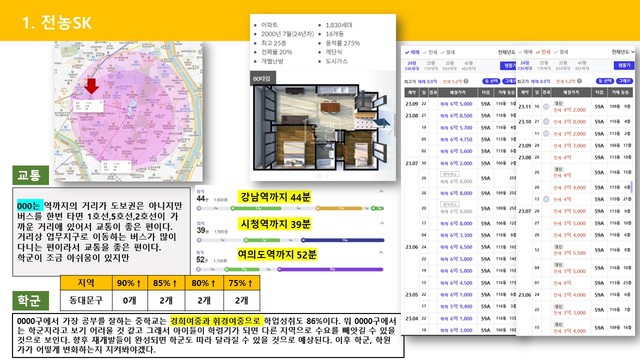Select the 43평 tab in the jeonse panel

point(582,66)
